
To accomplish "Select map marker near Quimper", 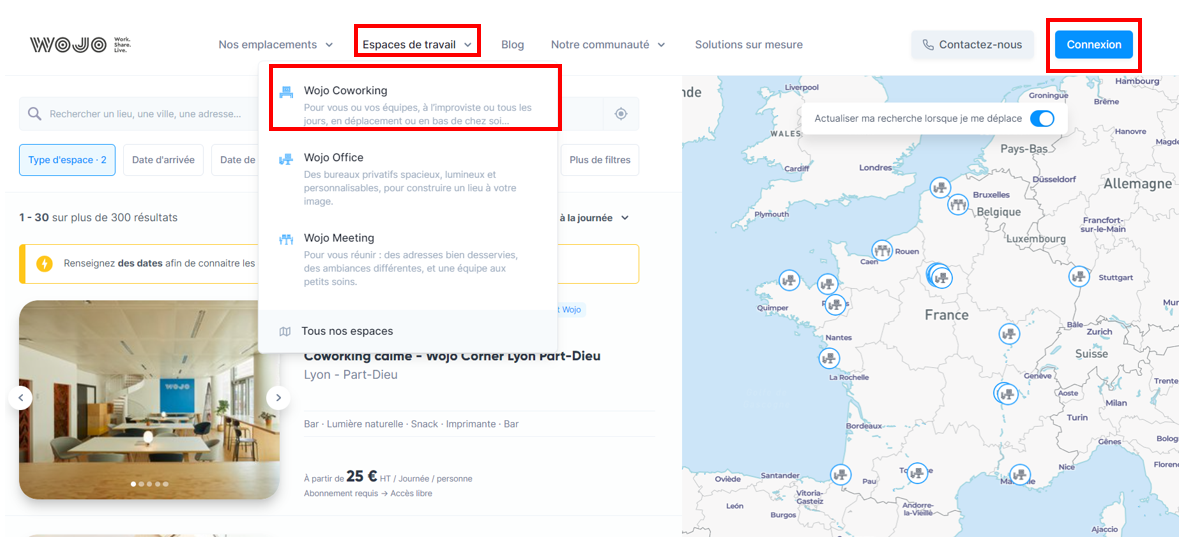I will click(788, 280).
